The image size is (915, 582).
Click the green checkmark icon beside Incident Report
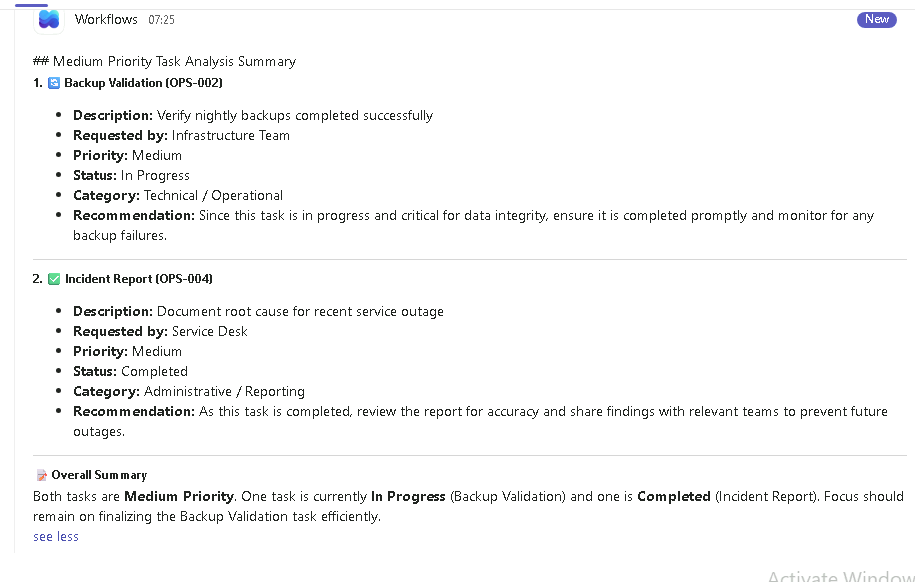pyautogui.click(x=54, y=279)
